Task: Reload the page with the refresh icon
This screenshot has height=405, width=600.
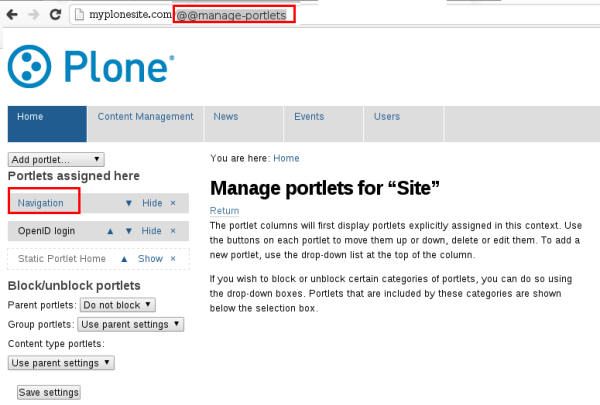Action: click(x=55, y=15)
